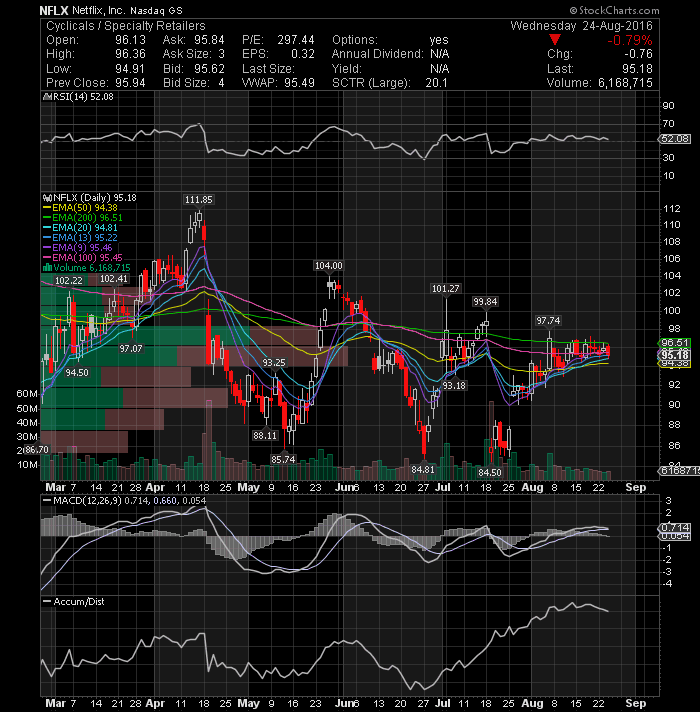Select the EMA(13) 95.22 legend entry
The width and height of the screenshot is (700, 712).
(x=80, y=238)
